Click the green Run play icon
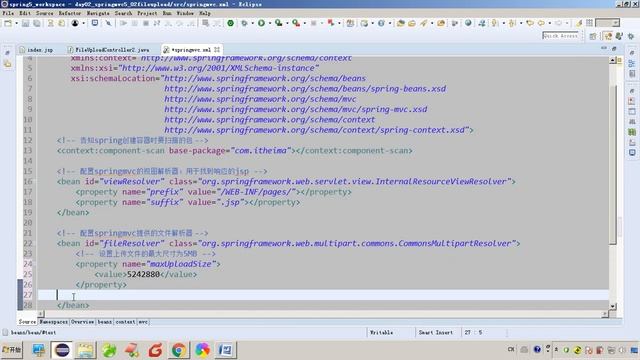The width and height of the screenshot is (640, 360). (261, 23)
